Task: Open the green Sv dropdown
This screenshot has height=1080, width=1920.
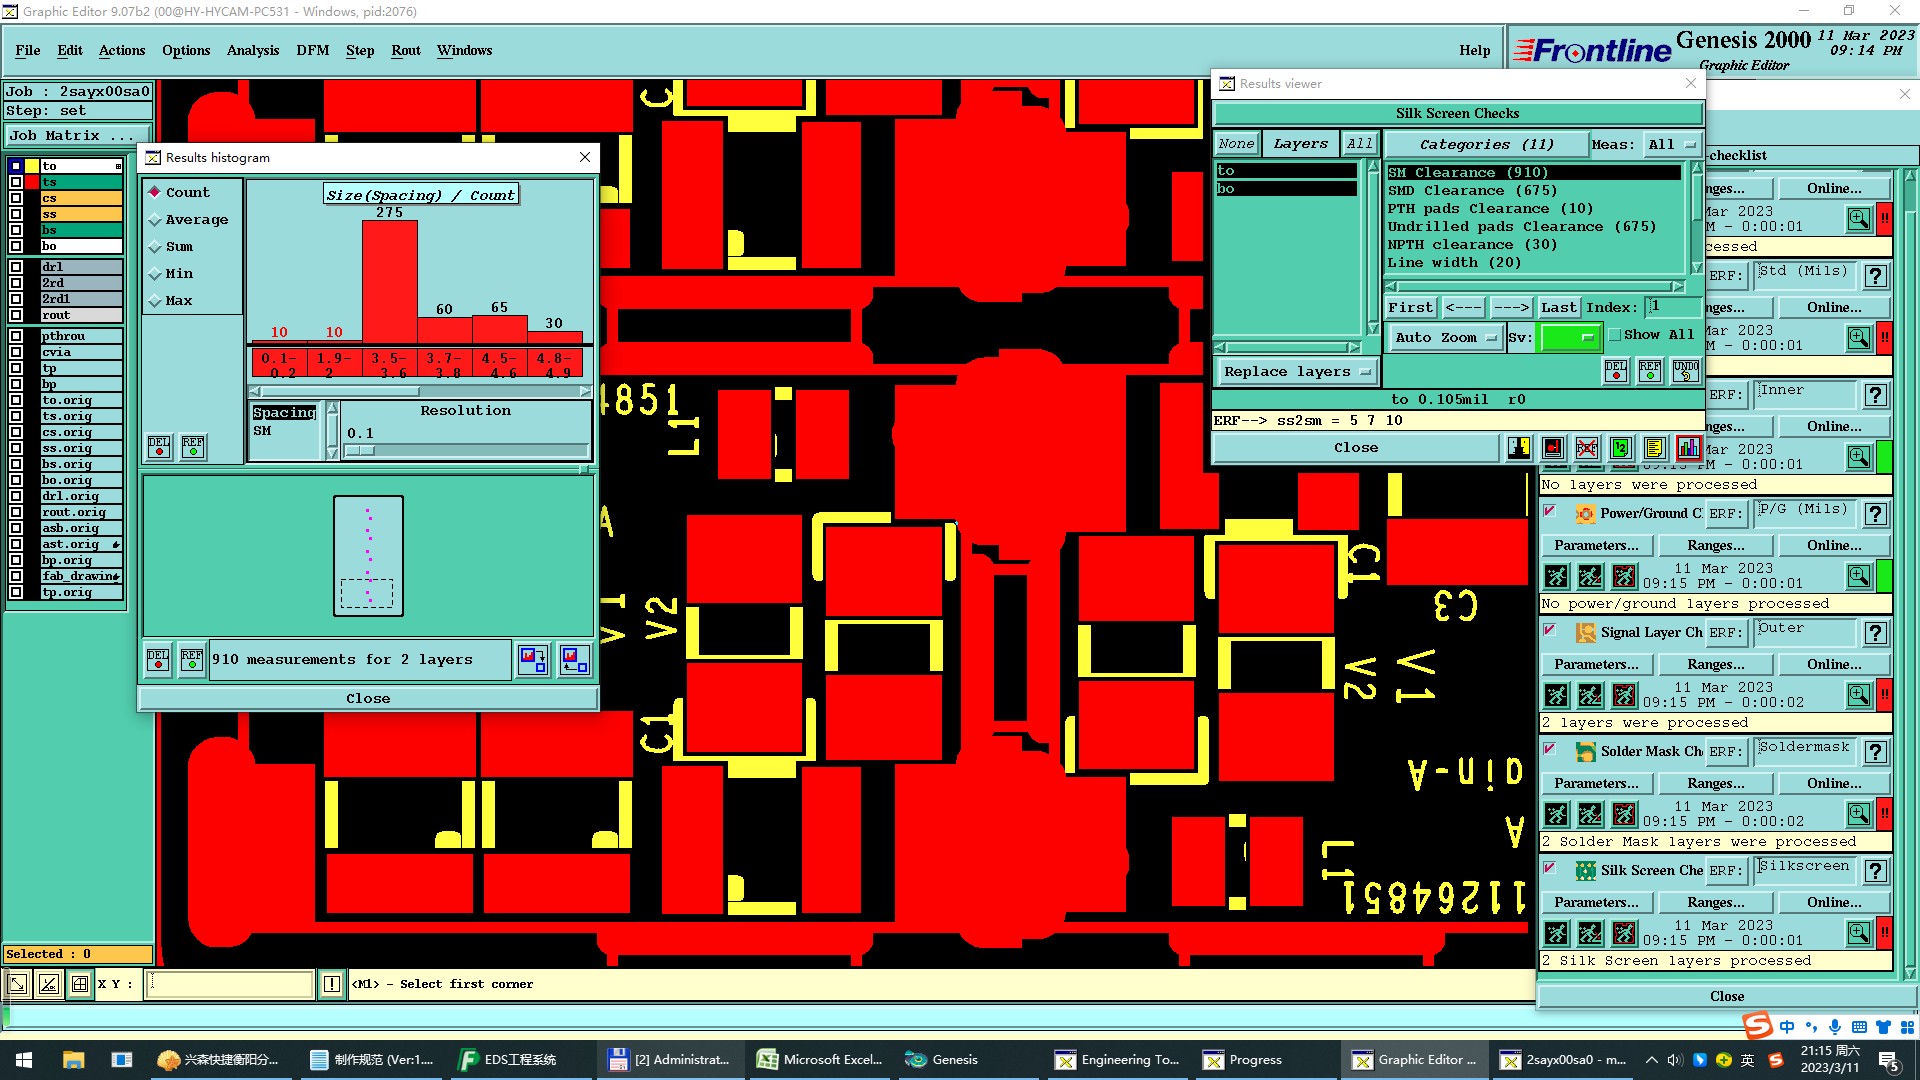Action: [x=1569, y=338]
